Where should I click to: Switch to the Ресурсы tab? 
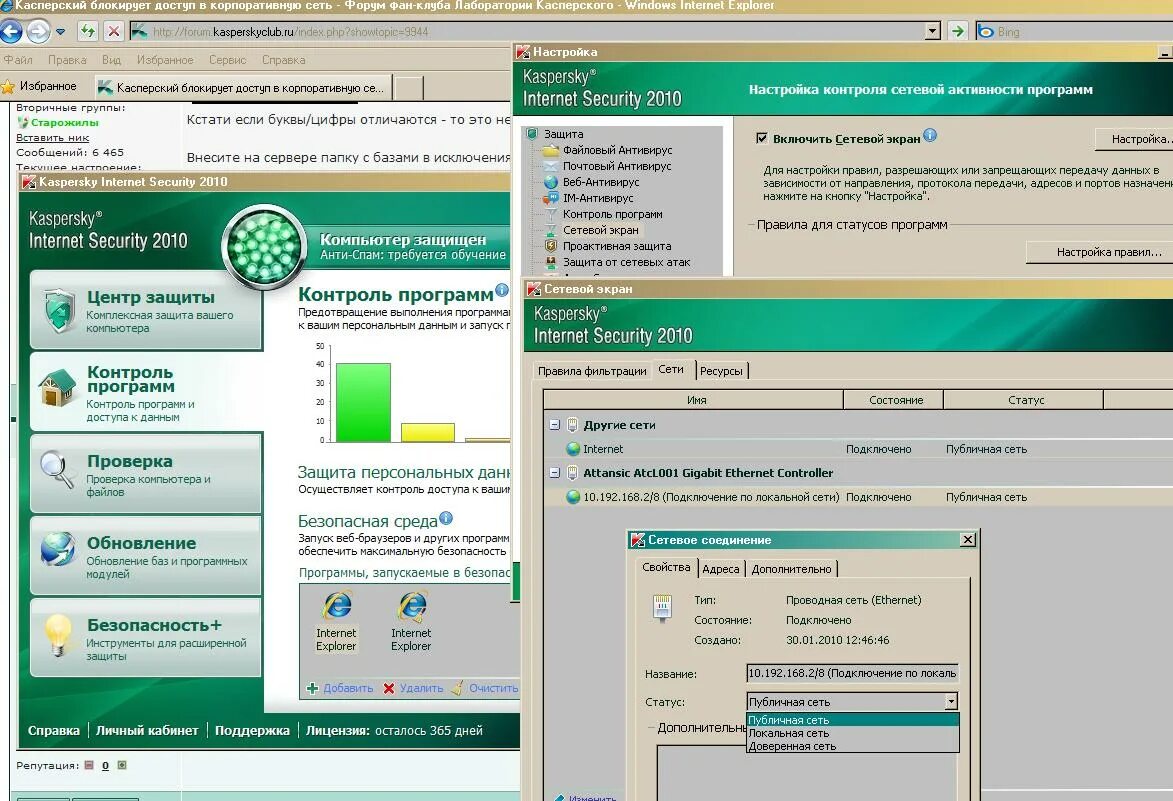[x=721, y=371]
